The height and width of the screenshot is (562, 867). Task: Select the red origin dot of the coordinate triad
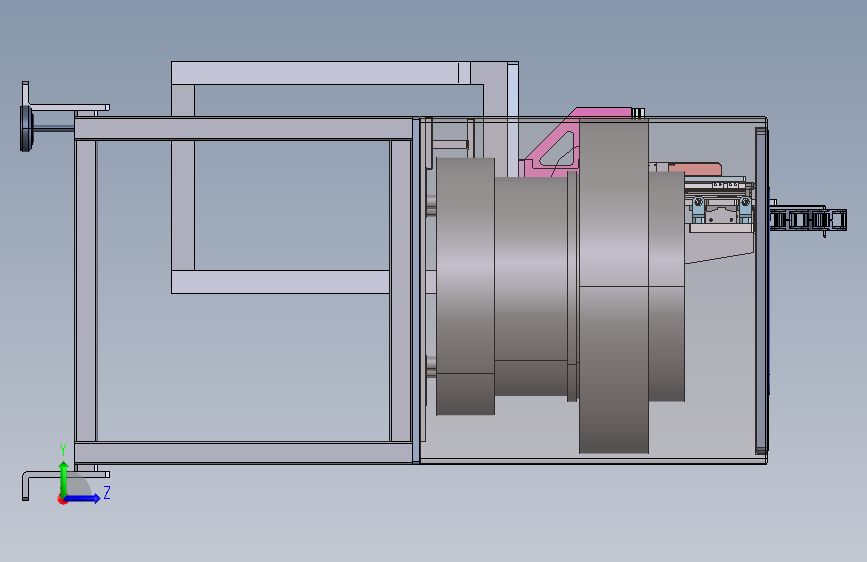(x=62, y=499)
